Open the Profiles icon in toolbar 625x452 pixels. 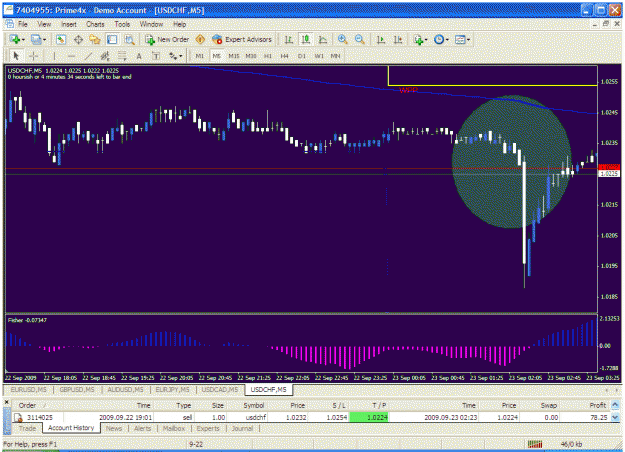[x=35, y=39]
